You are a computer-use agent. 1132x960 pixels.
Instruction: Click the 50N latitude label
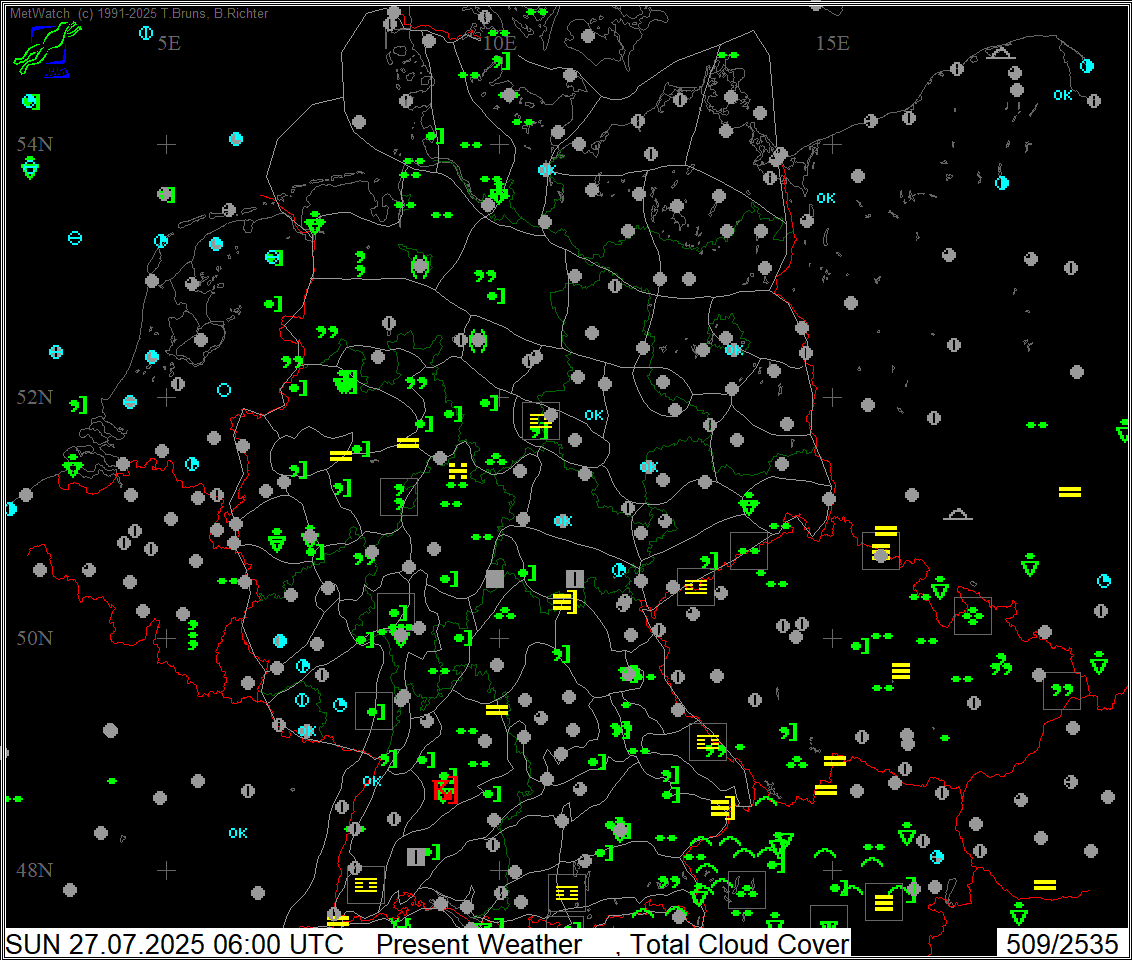point(34,638)
